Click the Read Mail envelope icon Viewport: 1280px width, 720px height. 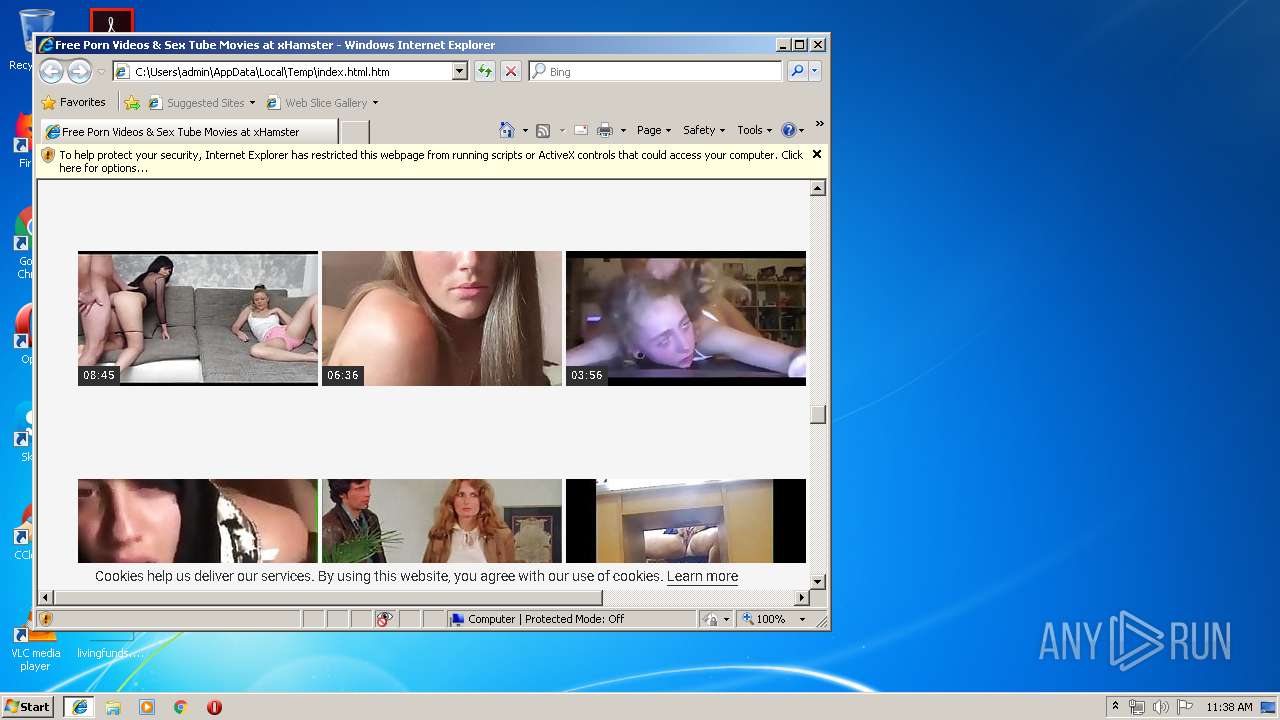click(580, 130)
